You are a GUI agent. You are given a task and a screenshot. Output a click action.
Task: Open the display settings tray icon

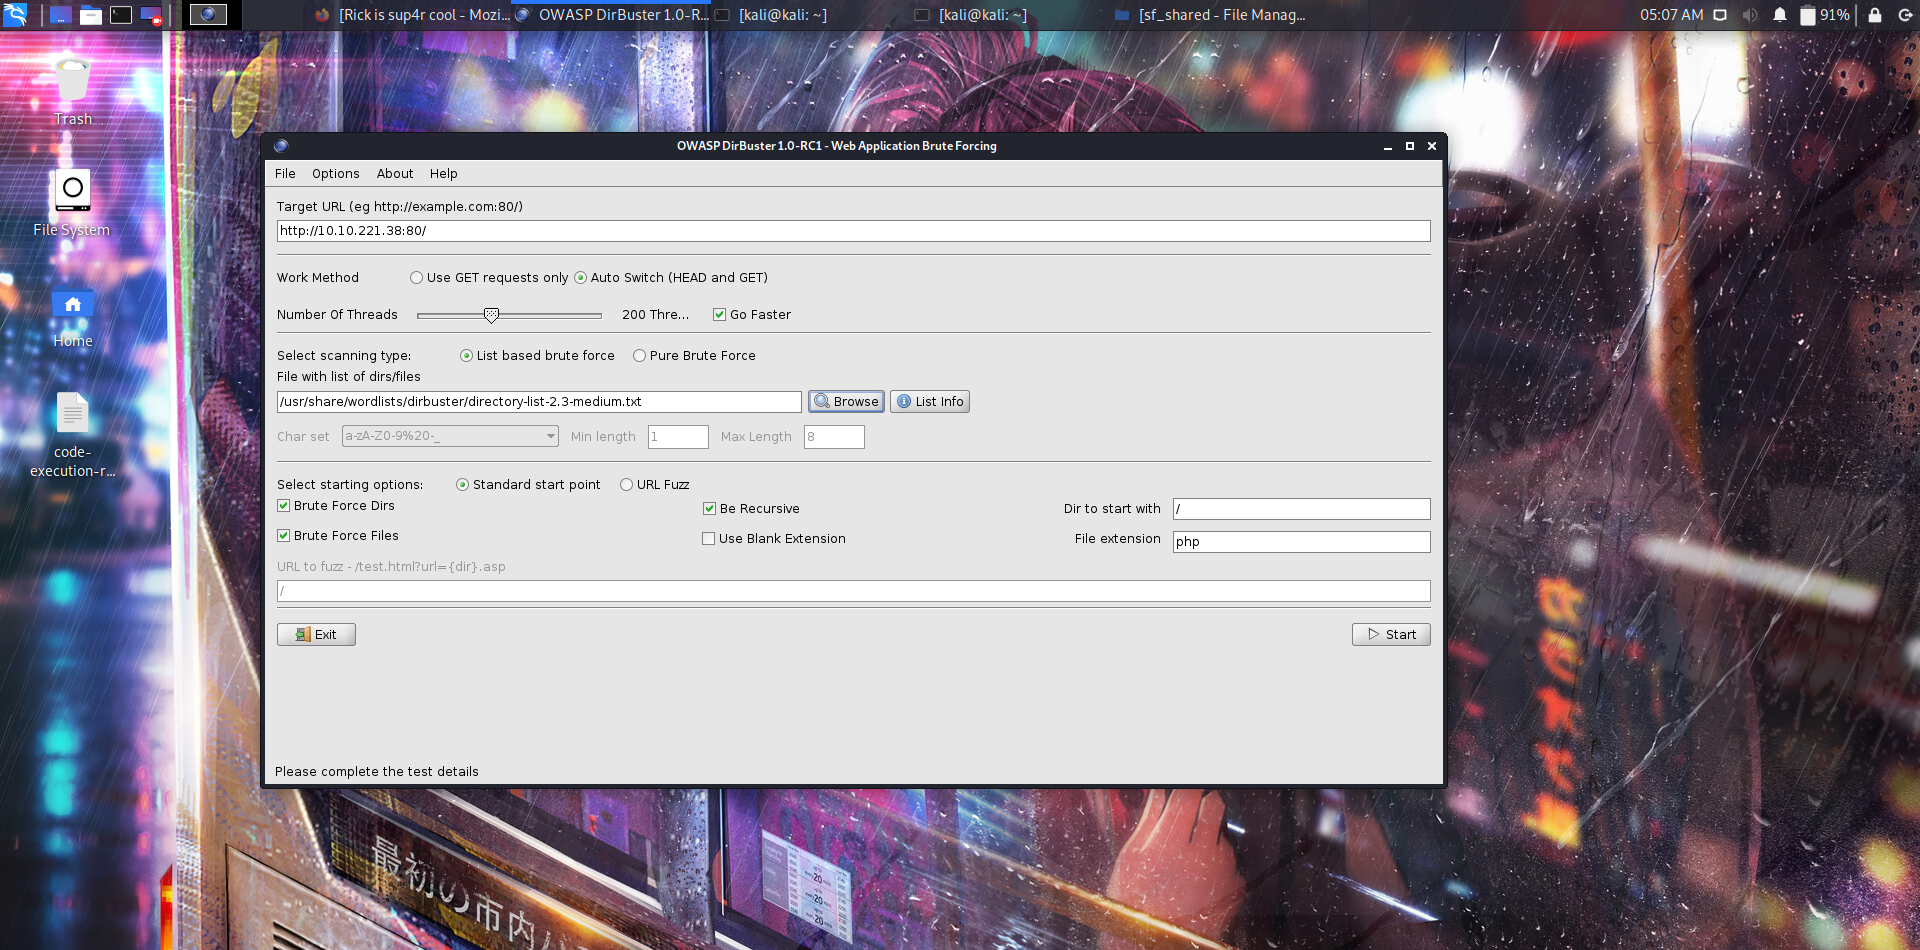1720,15
